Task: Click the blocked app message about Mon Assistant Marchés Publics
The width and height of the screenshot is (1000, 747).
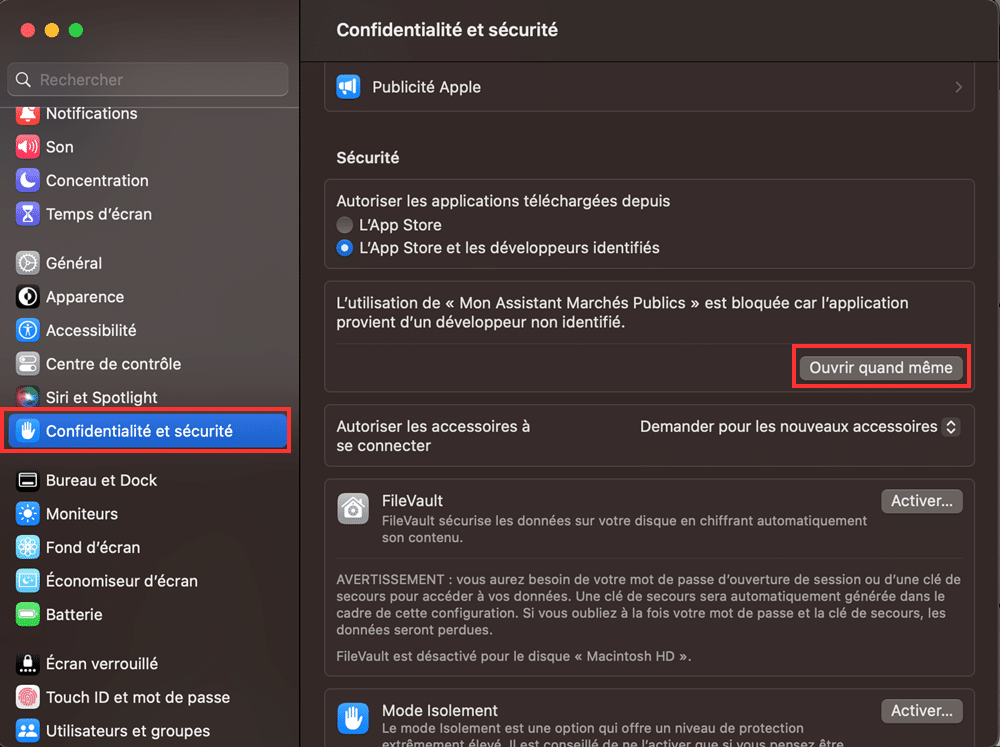Action: (622, 313)
